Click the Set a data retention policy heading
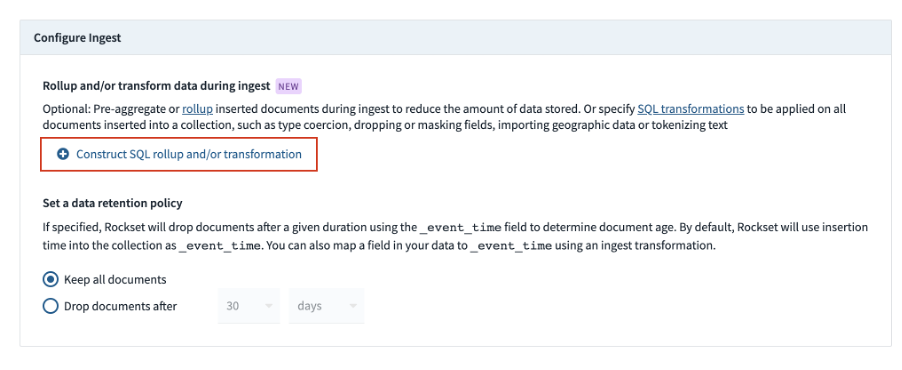Image resolution: width=902 pixels, height=370 pixels. coord(112,203)
